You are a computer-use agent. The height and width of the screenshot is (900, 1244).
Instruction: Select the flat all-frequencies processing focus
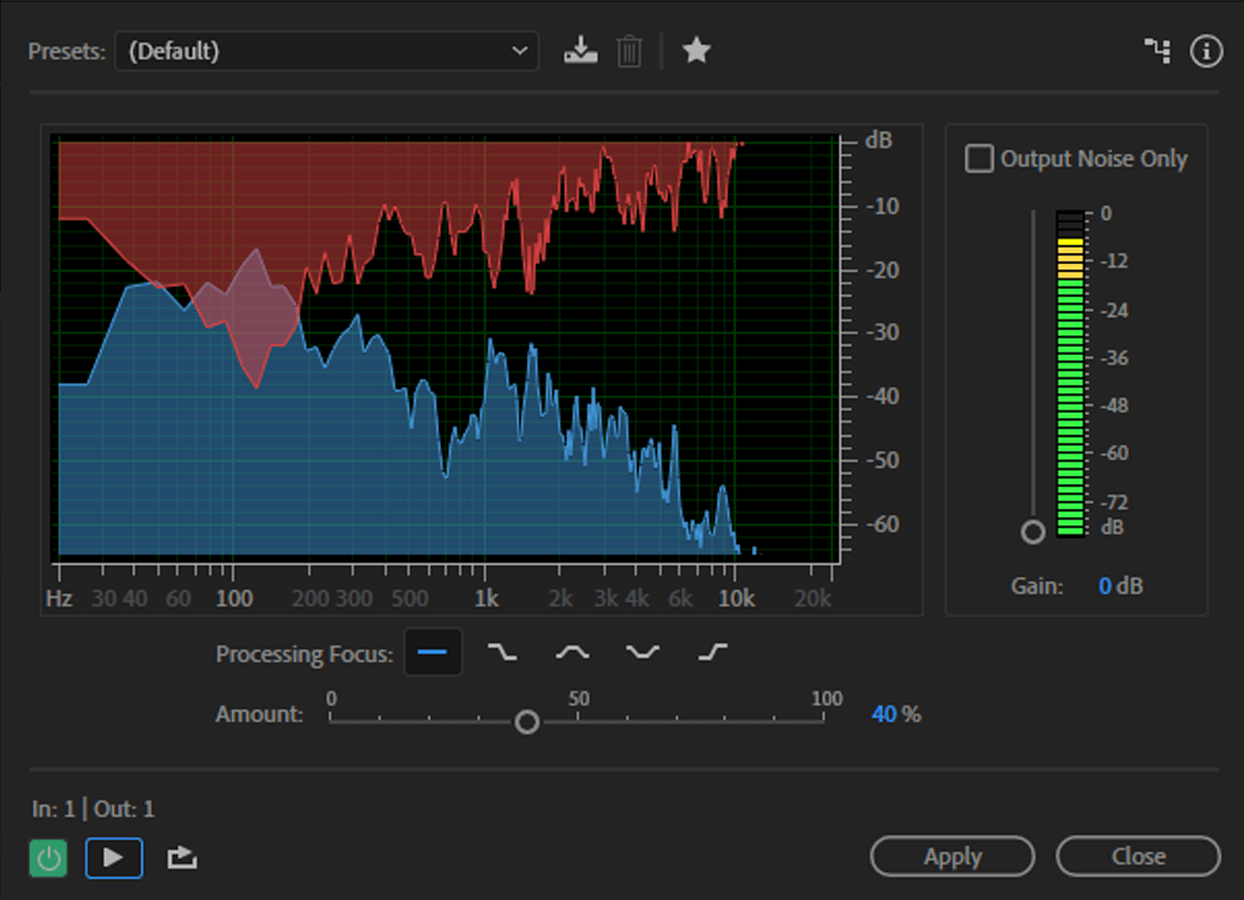[x=433, y=653]
